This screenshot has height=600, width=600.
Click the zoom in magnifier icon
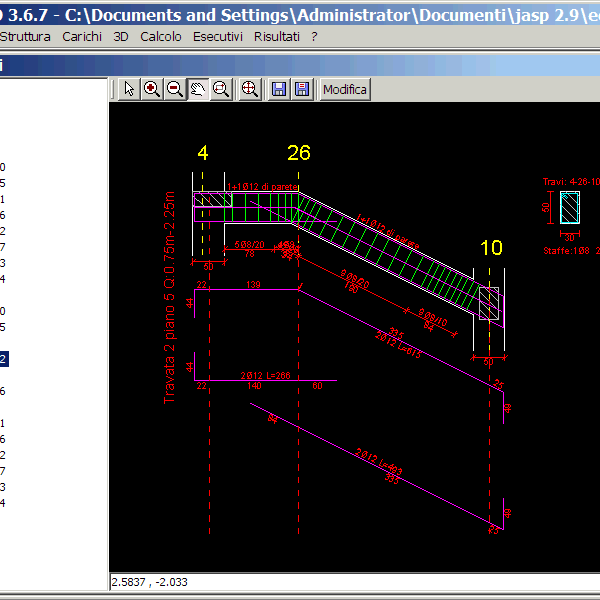[x=152, y=89]
